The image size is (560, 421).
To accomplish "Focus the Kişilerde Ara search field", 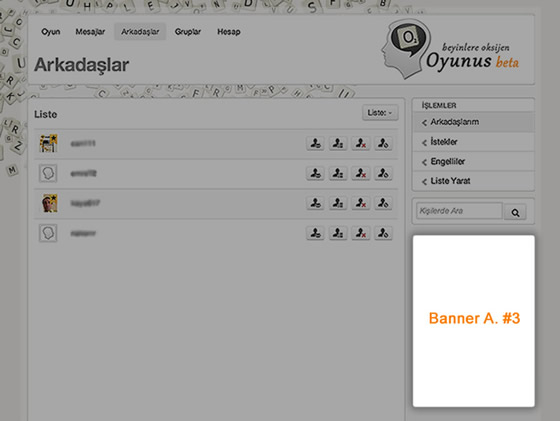I will 459,211.
